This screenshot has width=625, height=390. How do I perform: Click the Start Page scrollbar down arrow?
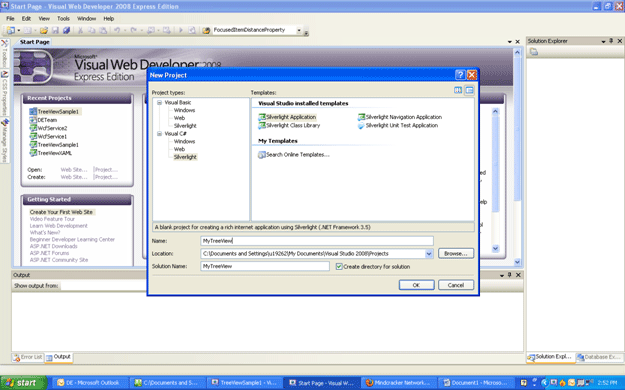click(x=517, y=262)
